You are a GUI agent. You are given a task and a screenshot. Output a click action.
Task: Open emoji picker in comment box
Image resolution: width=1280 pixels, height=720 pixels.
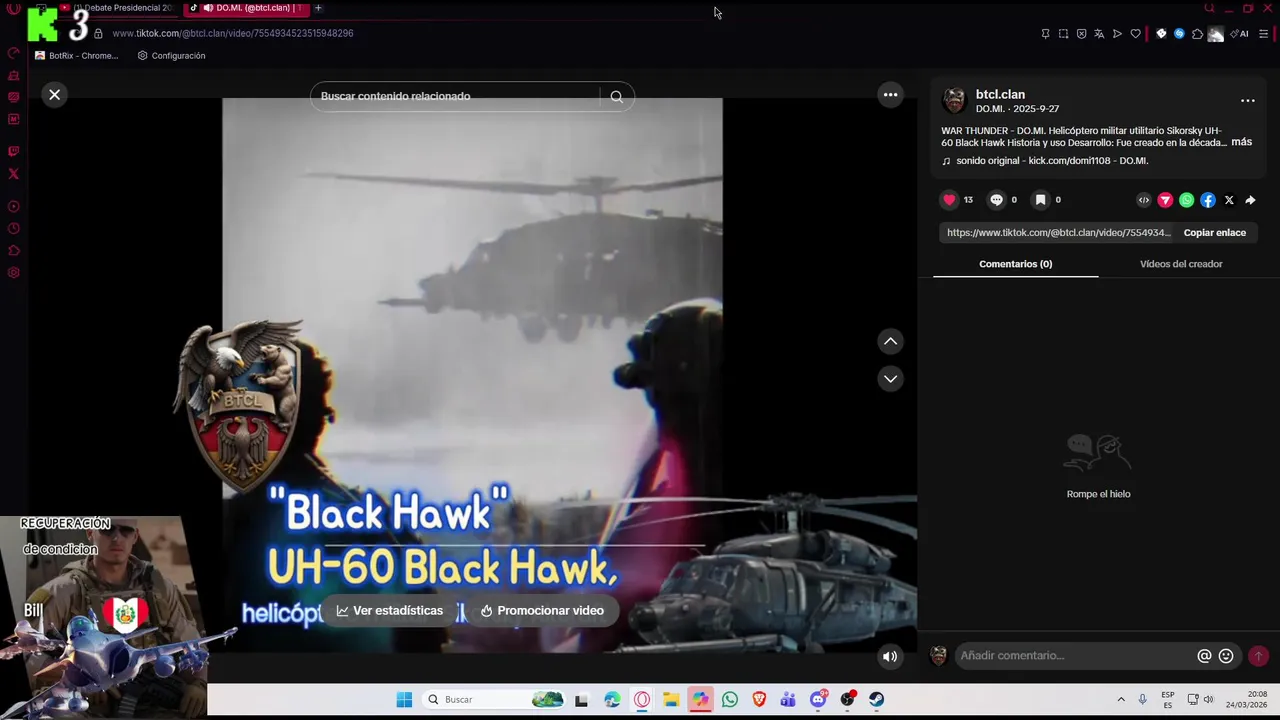pyautogui.click(x=1226, y=656)
